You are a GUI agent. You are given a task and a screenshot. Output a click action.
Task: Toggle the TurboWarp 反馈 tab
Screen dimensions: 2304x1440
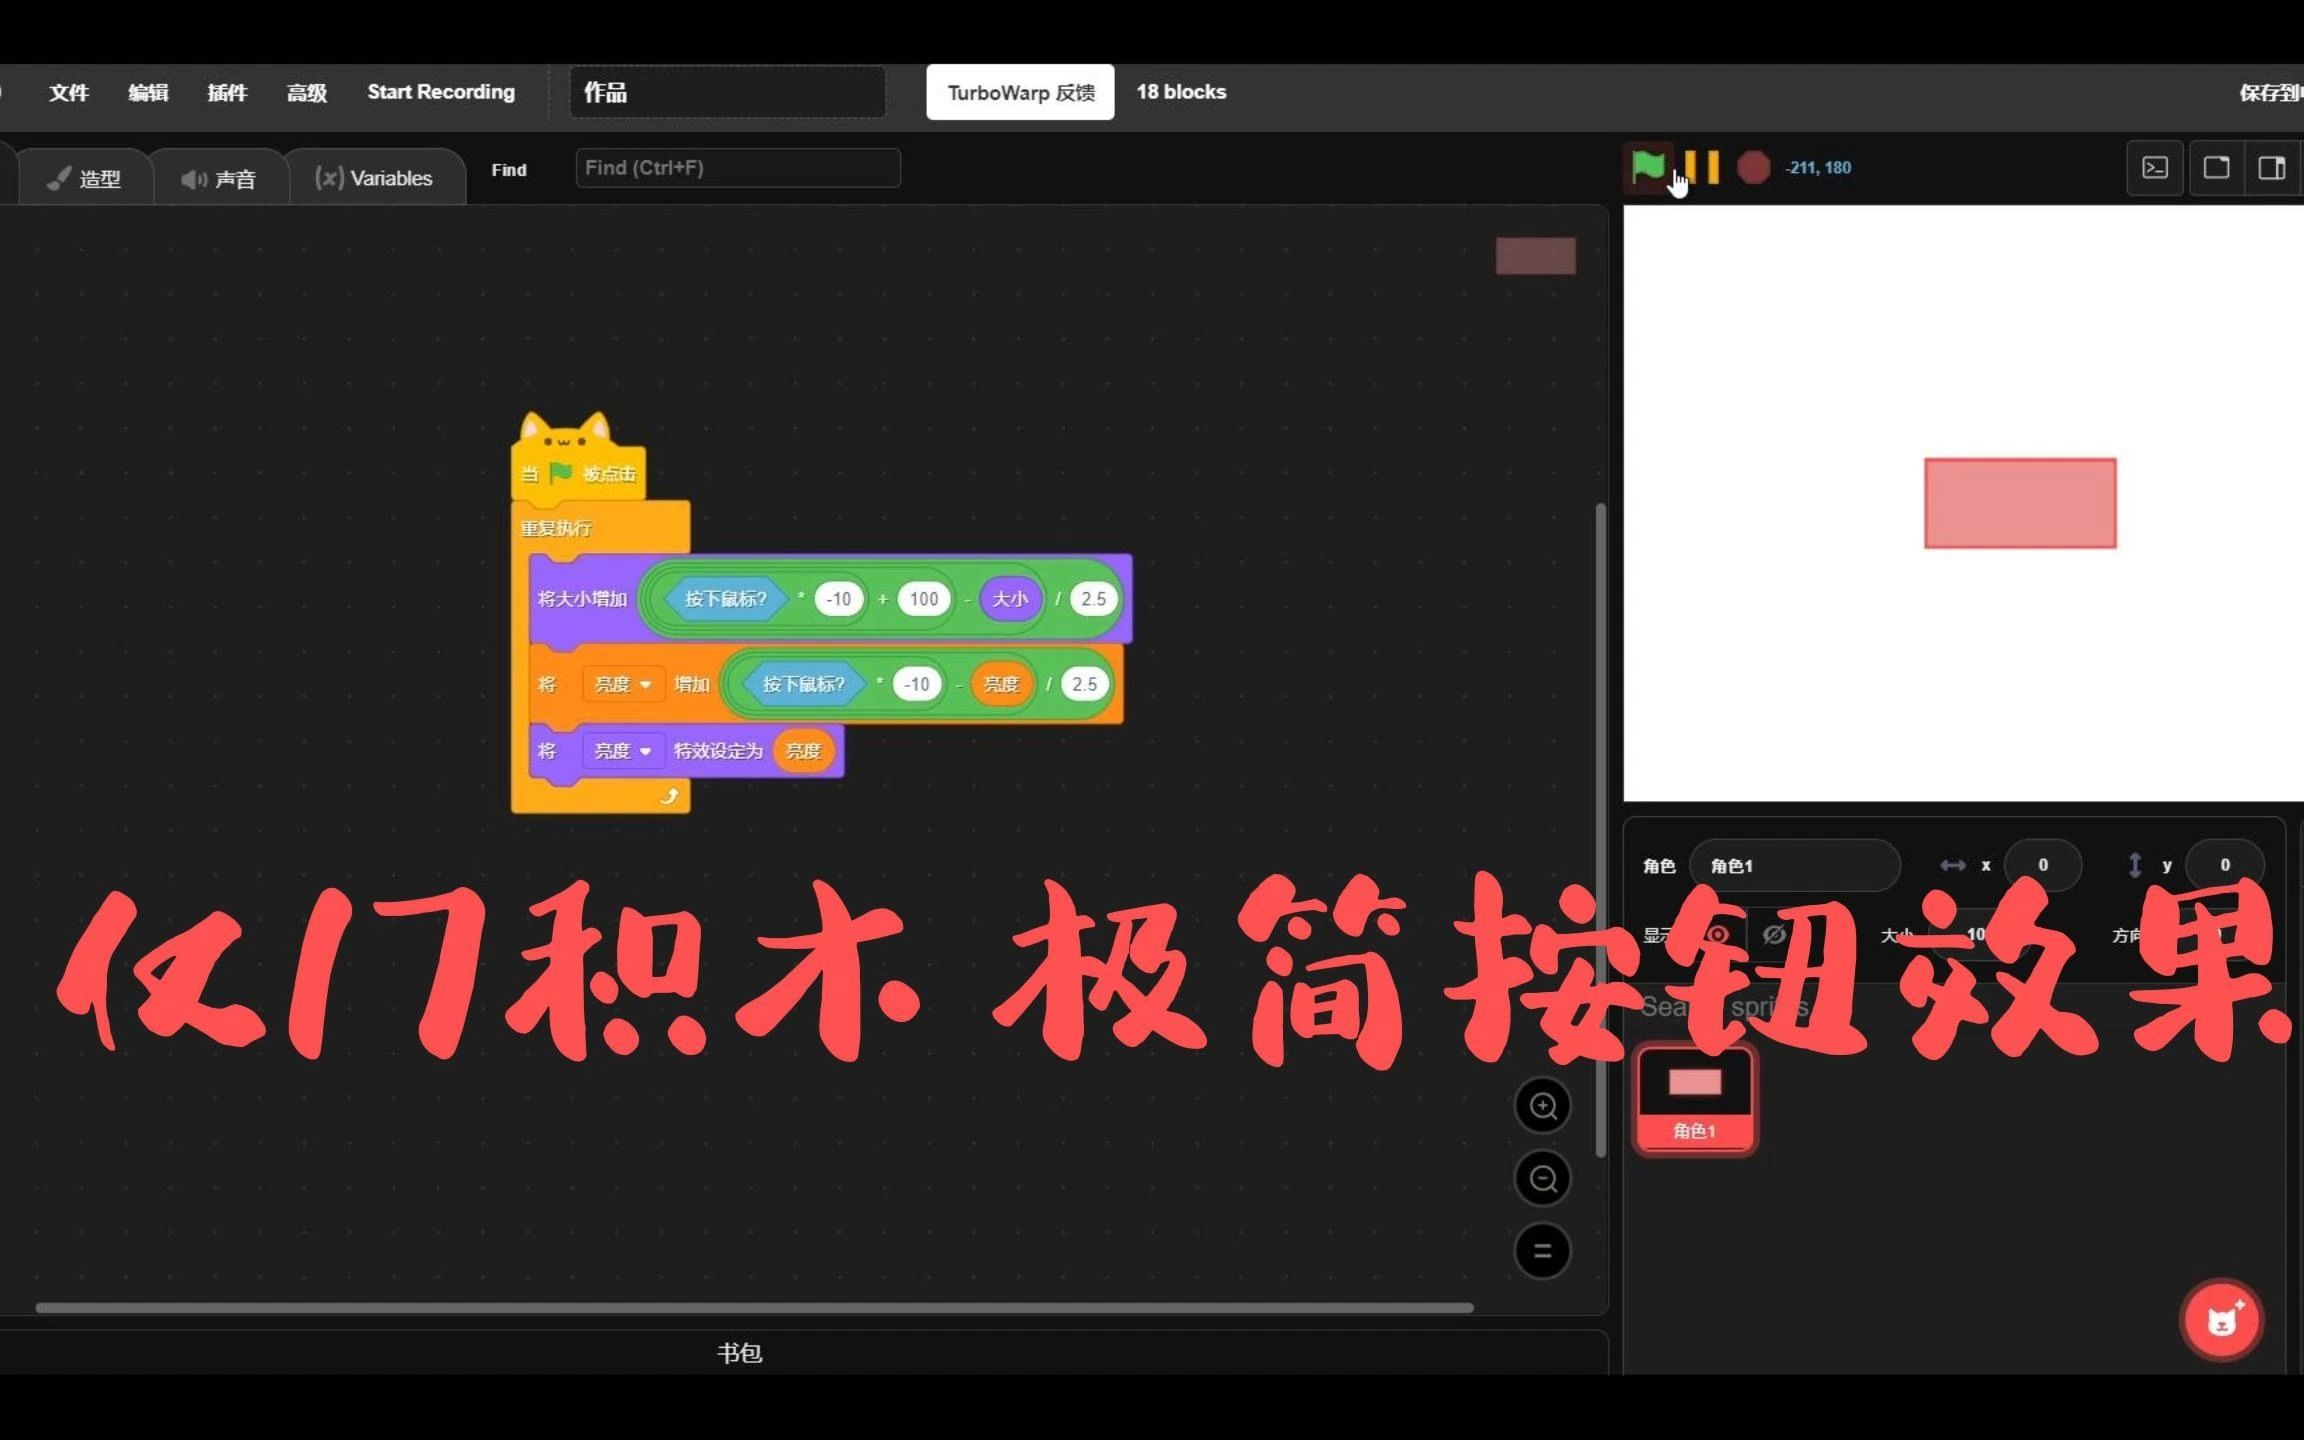(x=1017, y=91)
